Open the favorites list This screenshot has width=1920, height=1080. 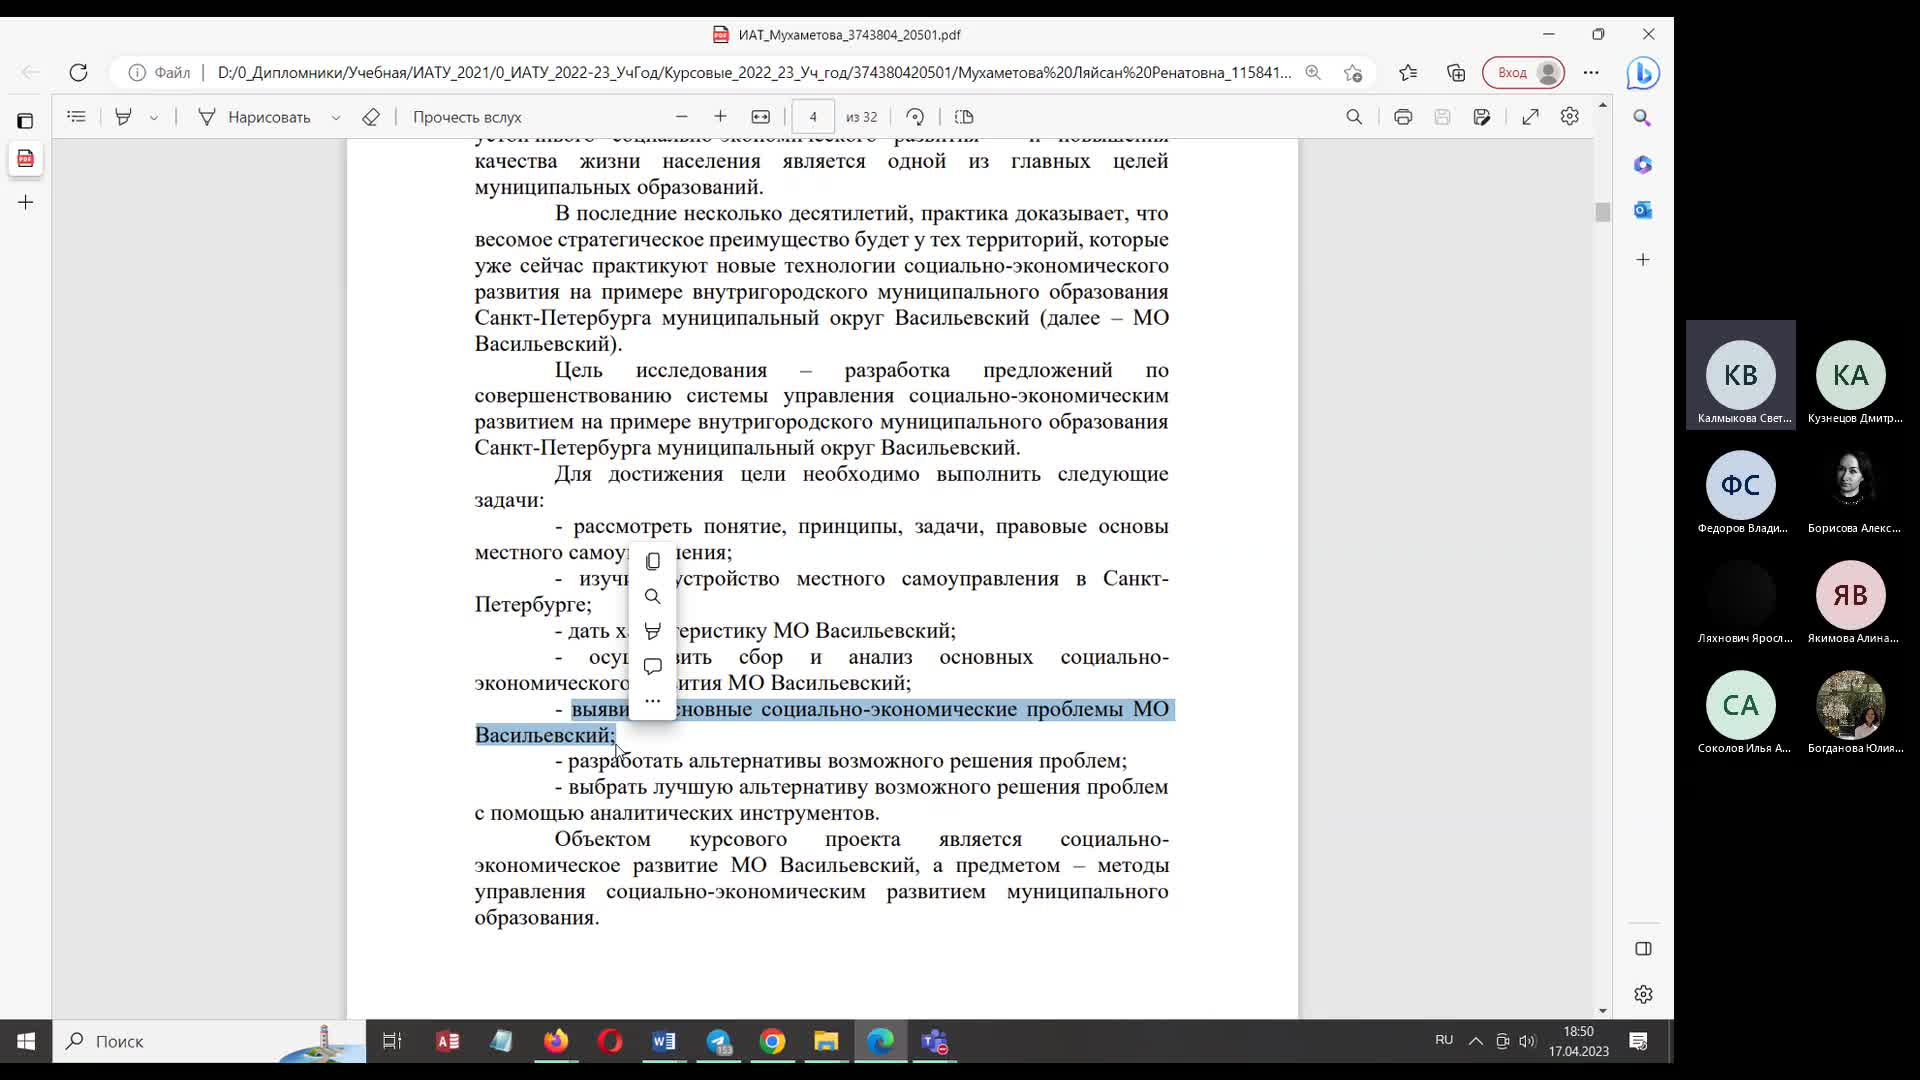click(1408, 72)
